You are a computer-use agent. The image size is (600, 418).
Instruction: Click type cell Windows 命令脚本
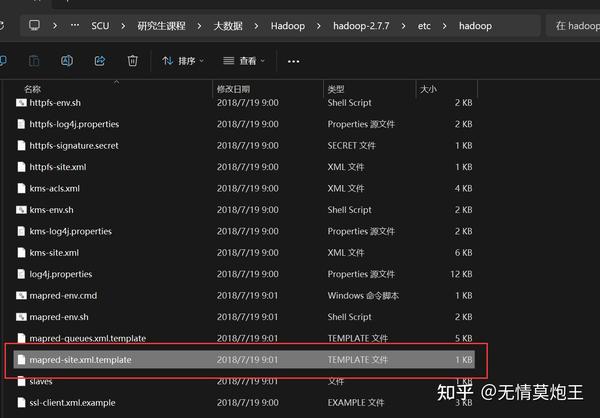[363, 296]
